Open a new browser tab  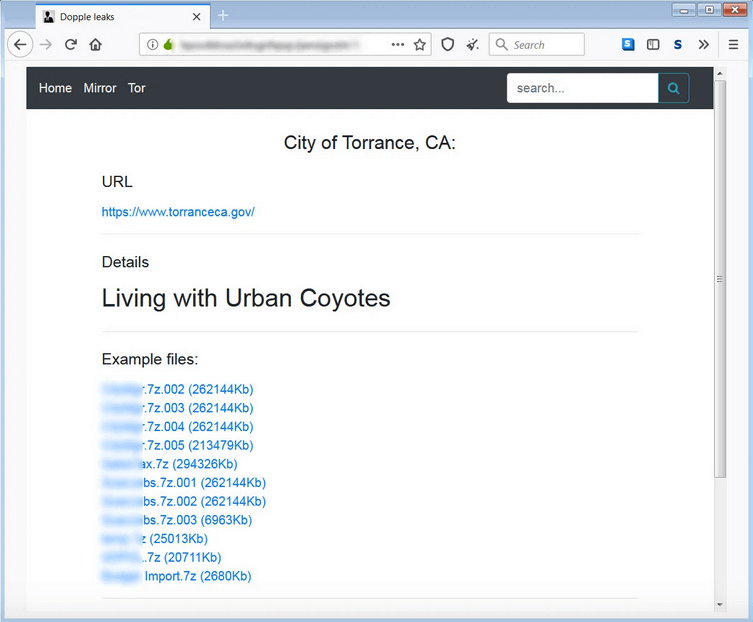[223, 16]
